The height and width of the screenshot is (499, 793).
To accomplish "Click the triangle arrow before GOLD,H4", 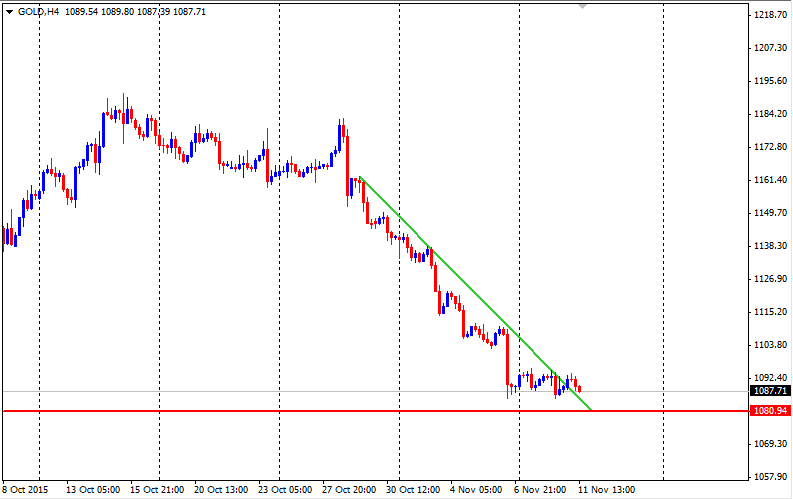I will pyautogui.click(x=9, y=12).
